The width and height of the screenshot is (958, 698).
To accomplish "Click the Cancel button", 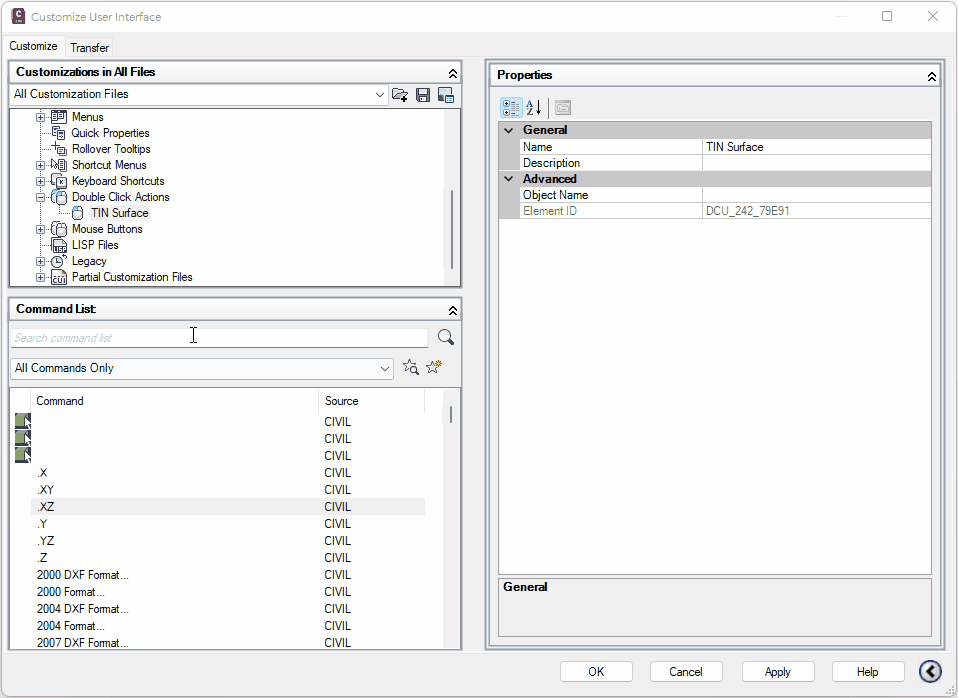I will (686, 672).
